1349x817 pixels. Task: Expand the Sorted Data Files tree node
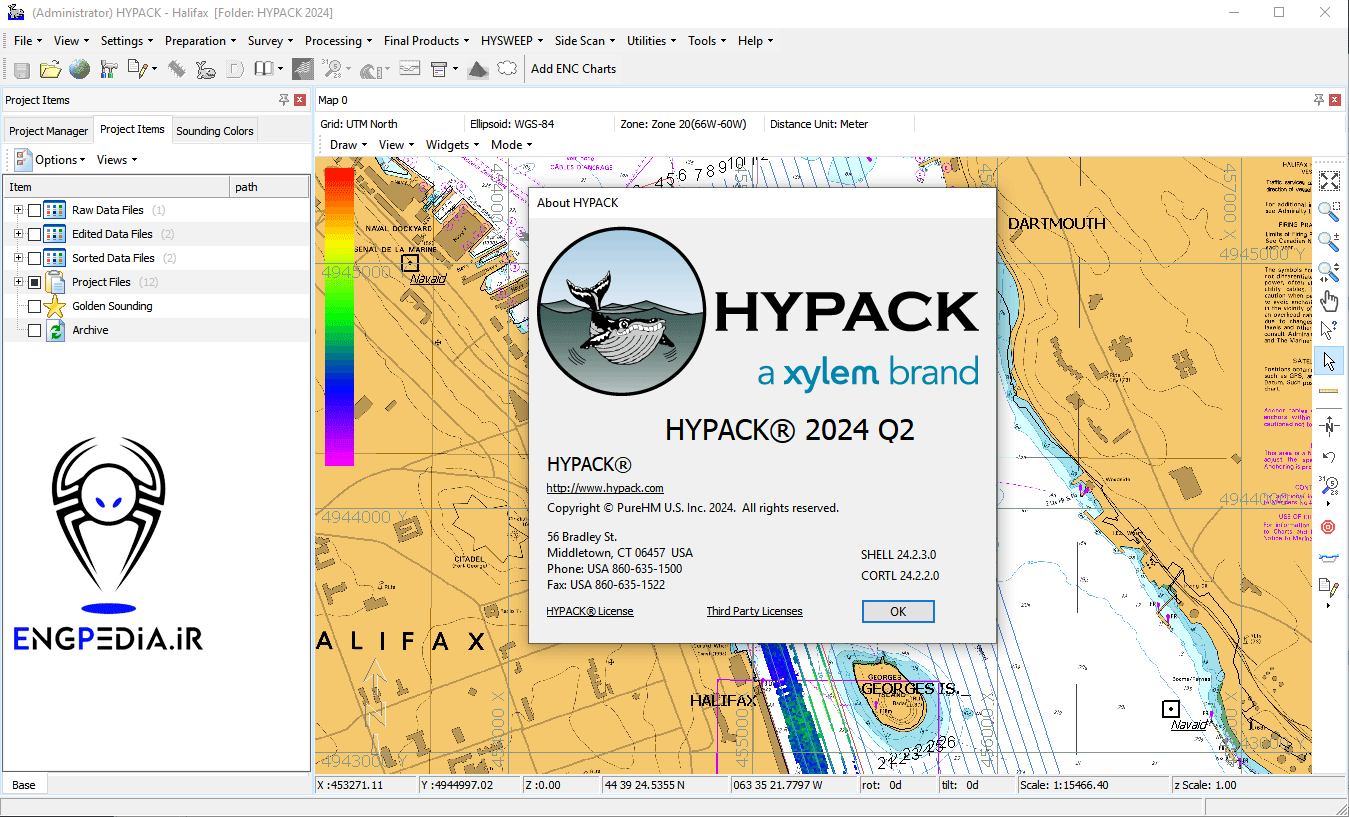click(x=18, y=258)
